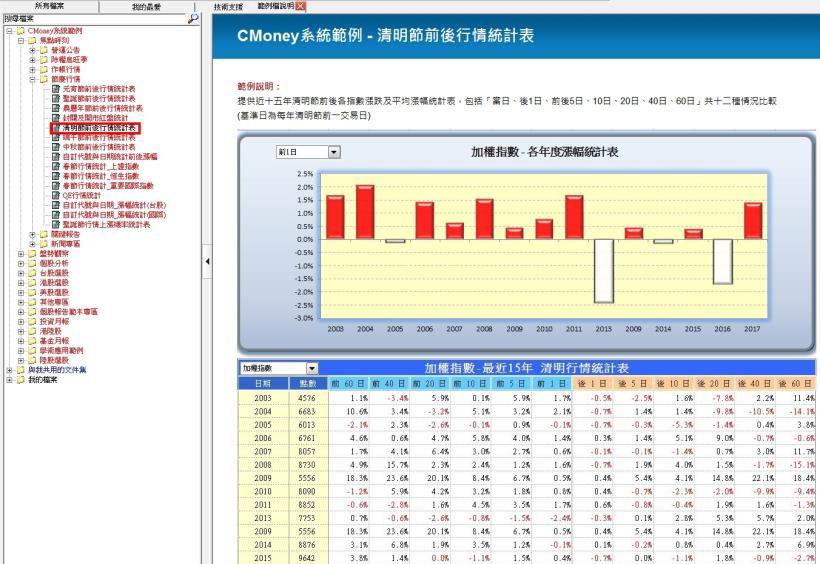Image resolution: width=820 pixels, height=564 pixels.
Task: Click the document icon beside 春節行情統計_上證指數
Action: pyautogui.click(x=56, y=166)
